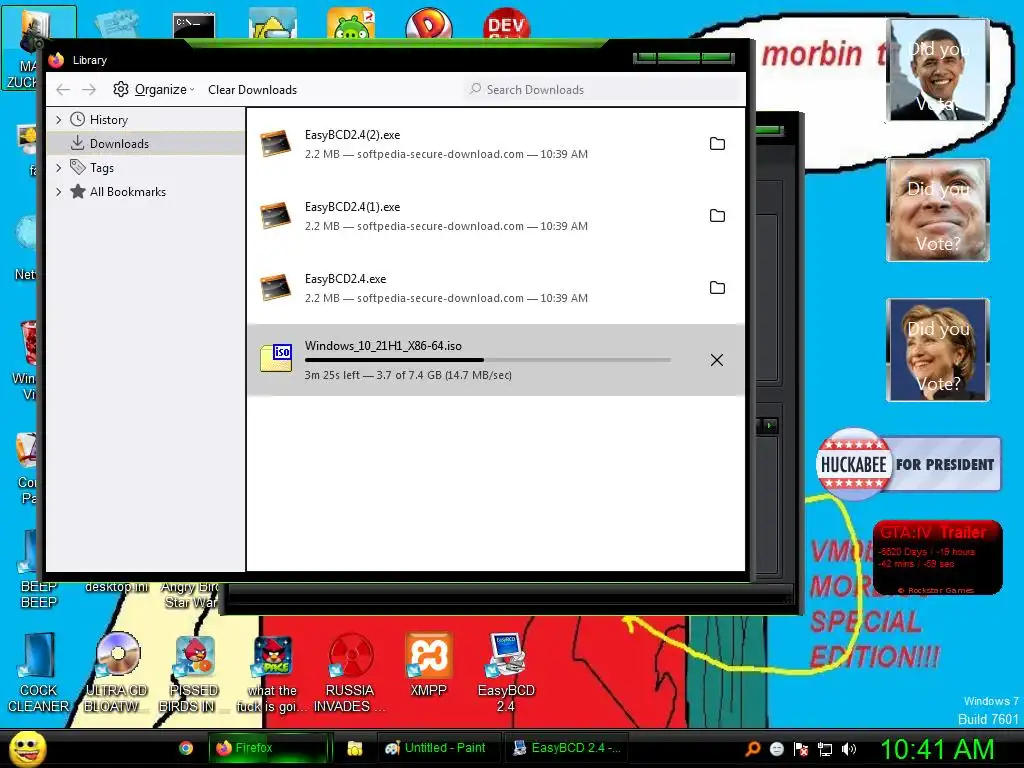Click the 10:41 AM taskbar clock
Screen dimensions: 1024x768
[937, 749]
